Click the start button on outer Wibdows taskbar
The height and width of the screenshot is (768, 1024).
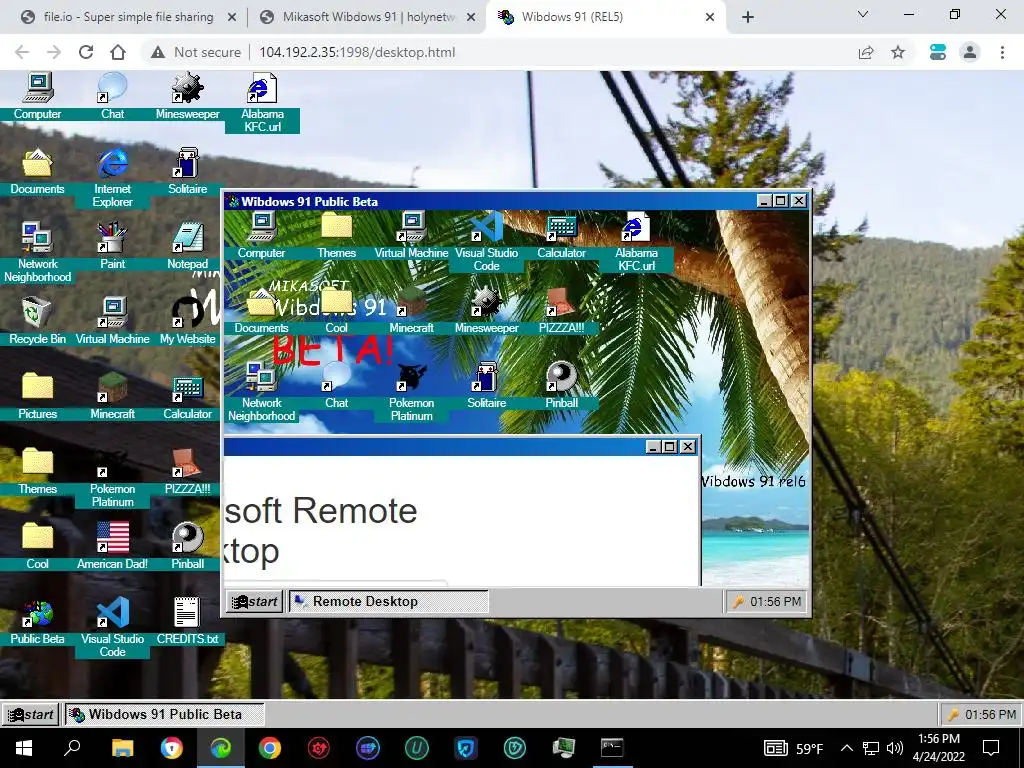click(x=31, y=714)
